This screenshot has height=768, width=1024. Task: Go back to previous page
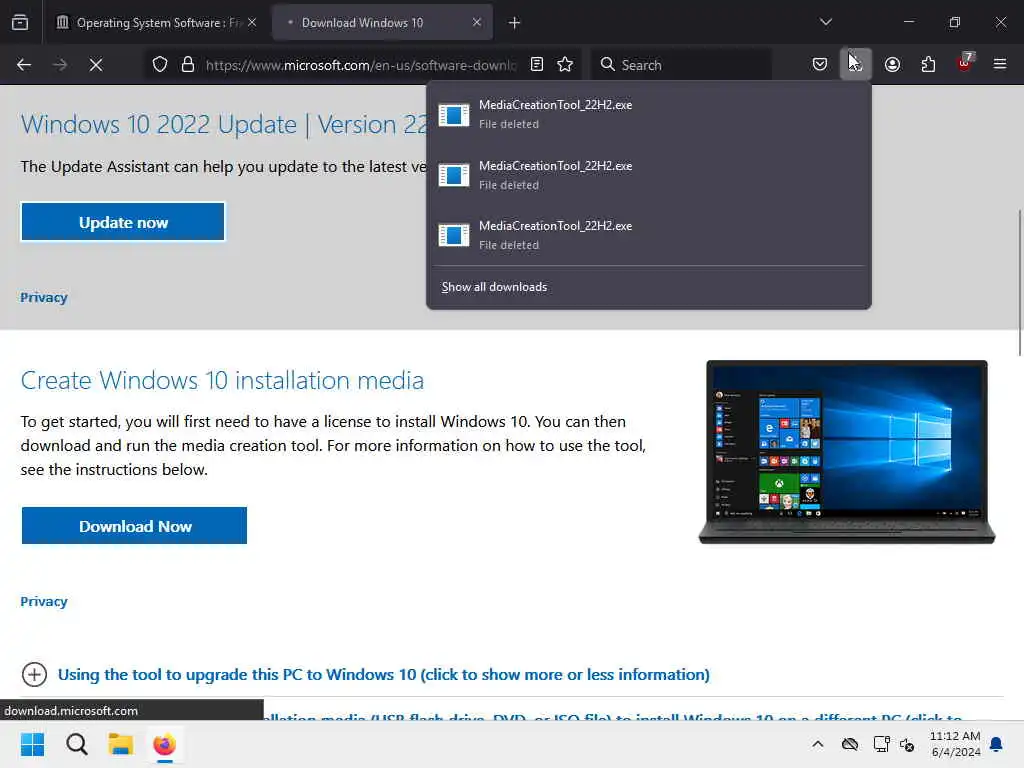24,65
